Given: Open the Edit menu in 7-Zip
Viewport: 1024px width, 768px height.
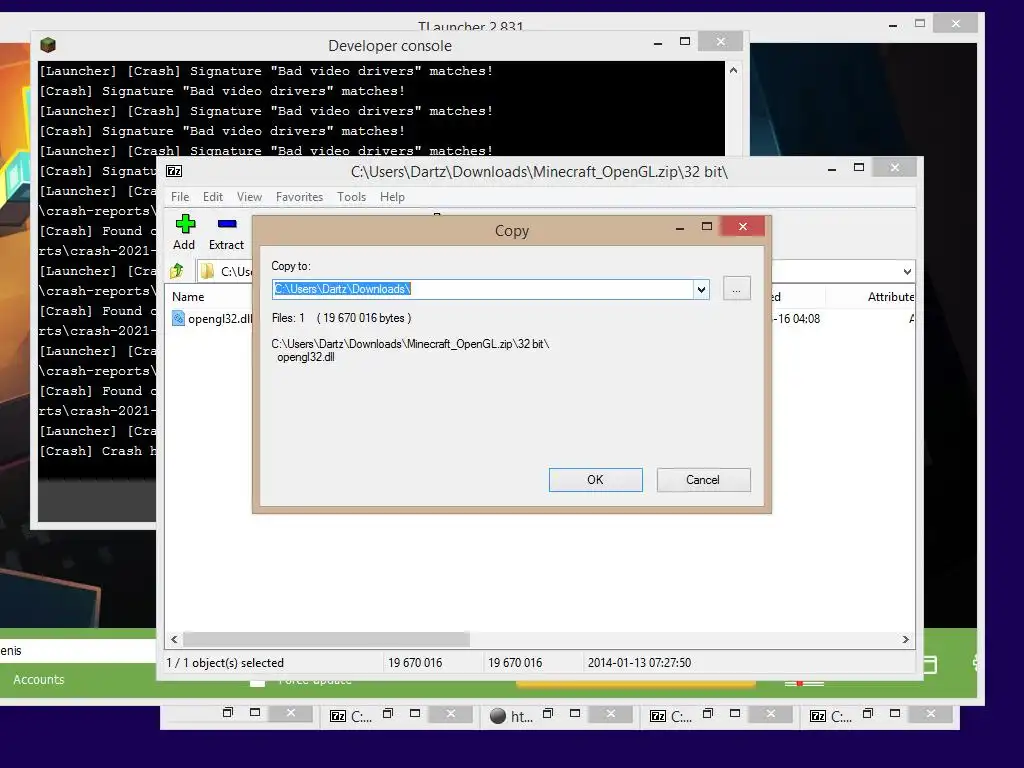Looking at the screenshot, I should coord(213,197).
